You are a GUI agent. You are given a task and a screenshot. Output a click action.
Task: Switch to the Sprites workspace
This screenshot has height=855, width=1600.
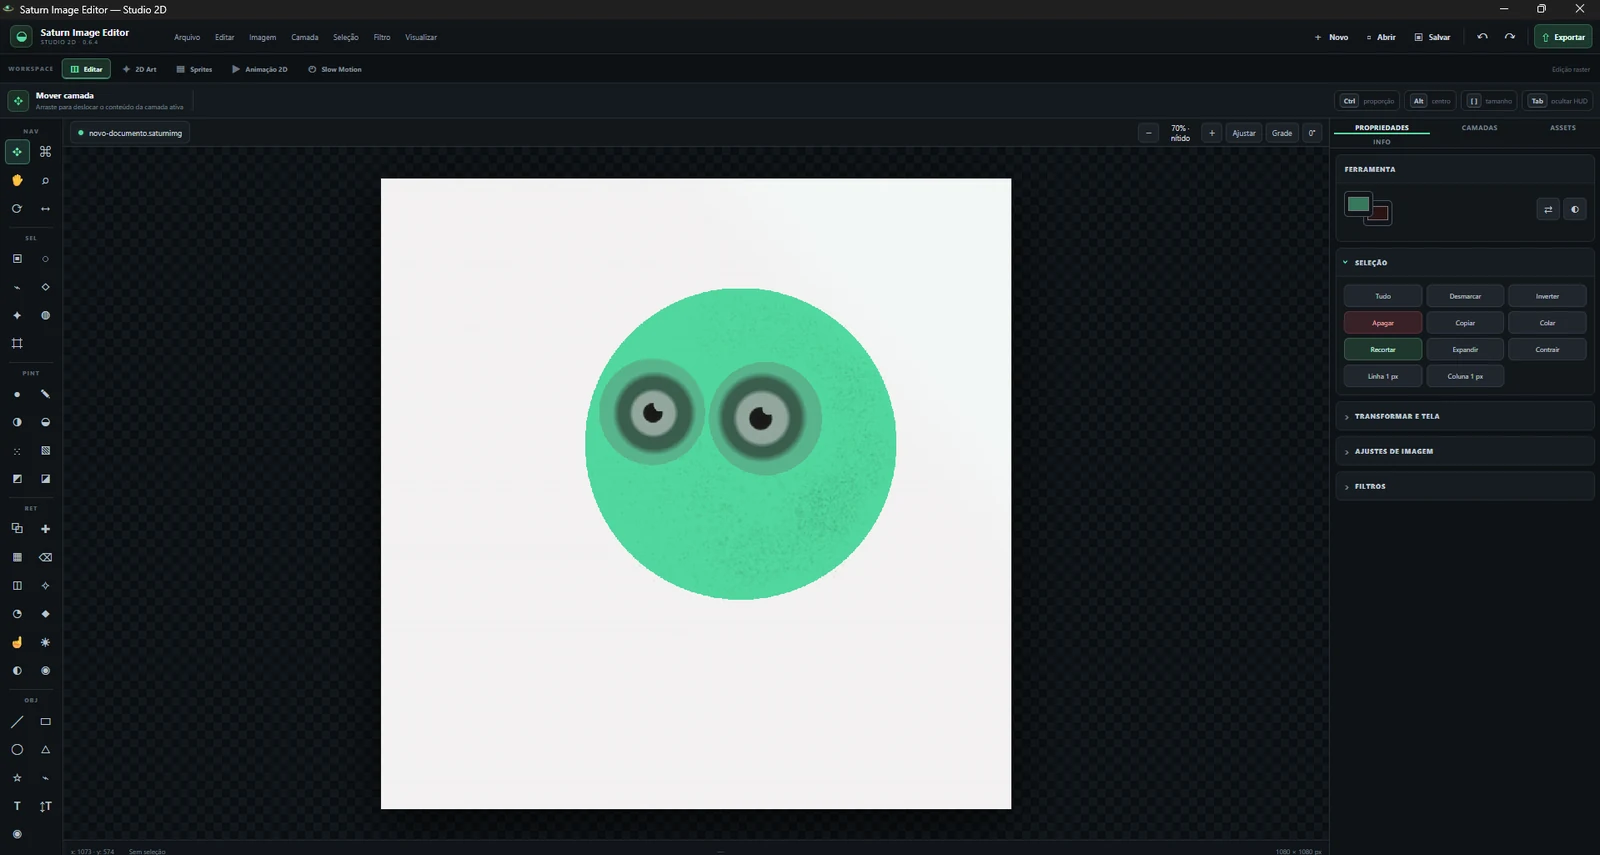pyautogui.click(x=194, y=69)
